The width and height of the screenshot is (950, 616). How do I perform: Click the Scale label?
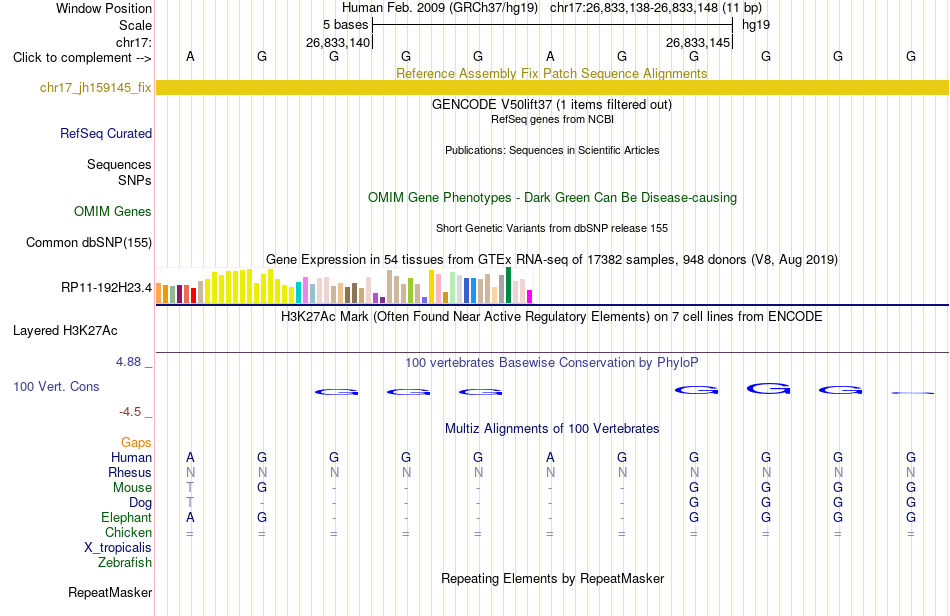(135, 25)
